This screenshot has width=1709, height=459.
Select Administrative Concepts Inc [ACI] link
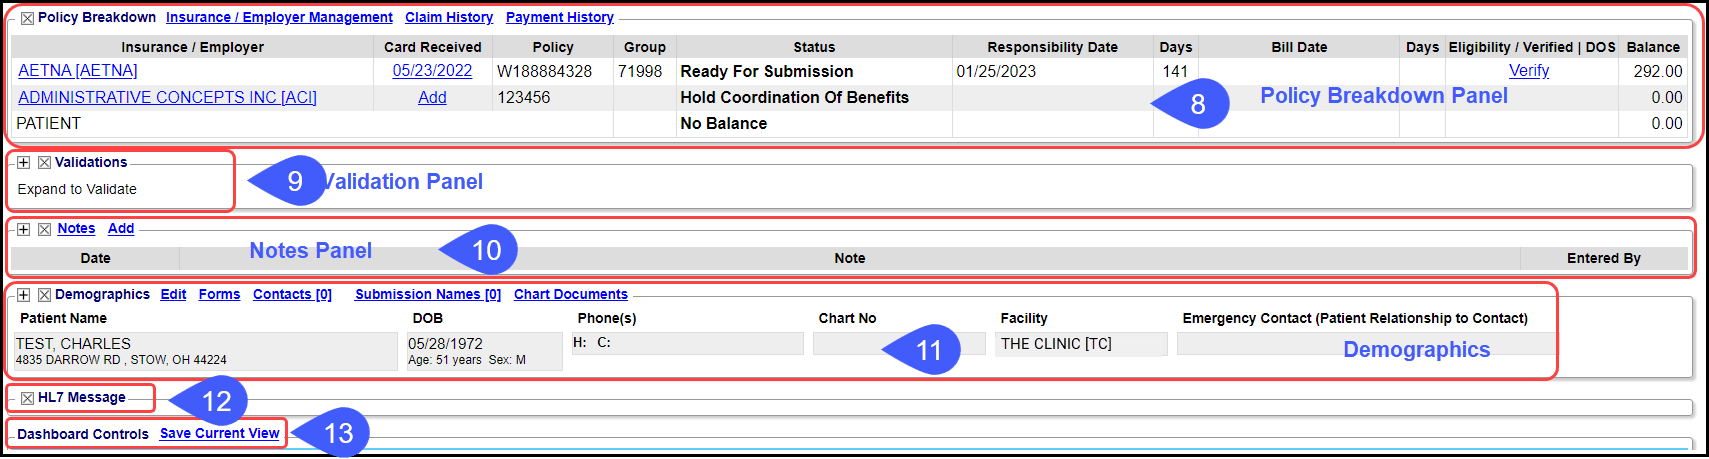coord(167,97)
